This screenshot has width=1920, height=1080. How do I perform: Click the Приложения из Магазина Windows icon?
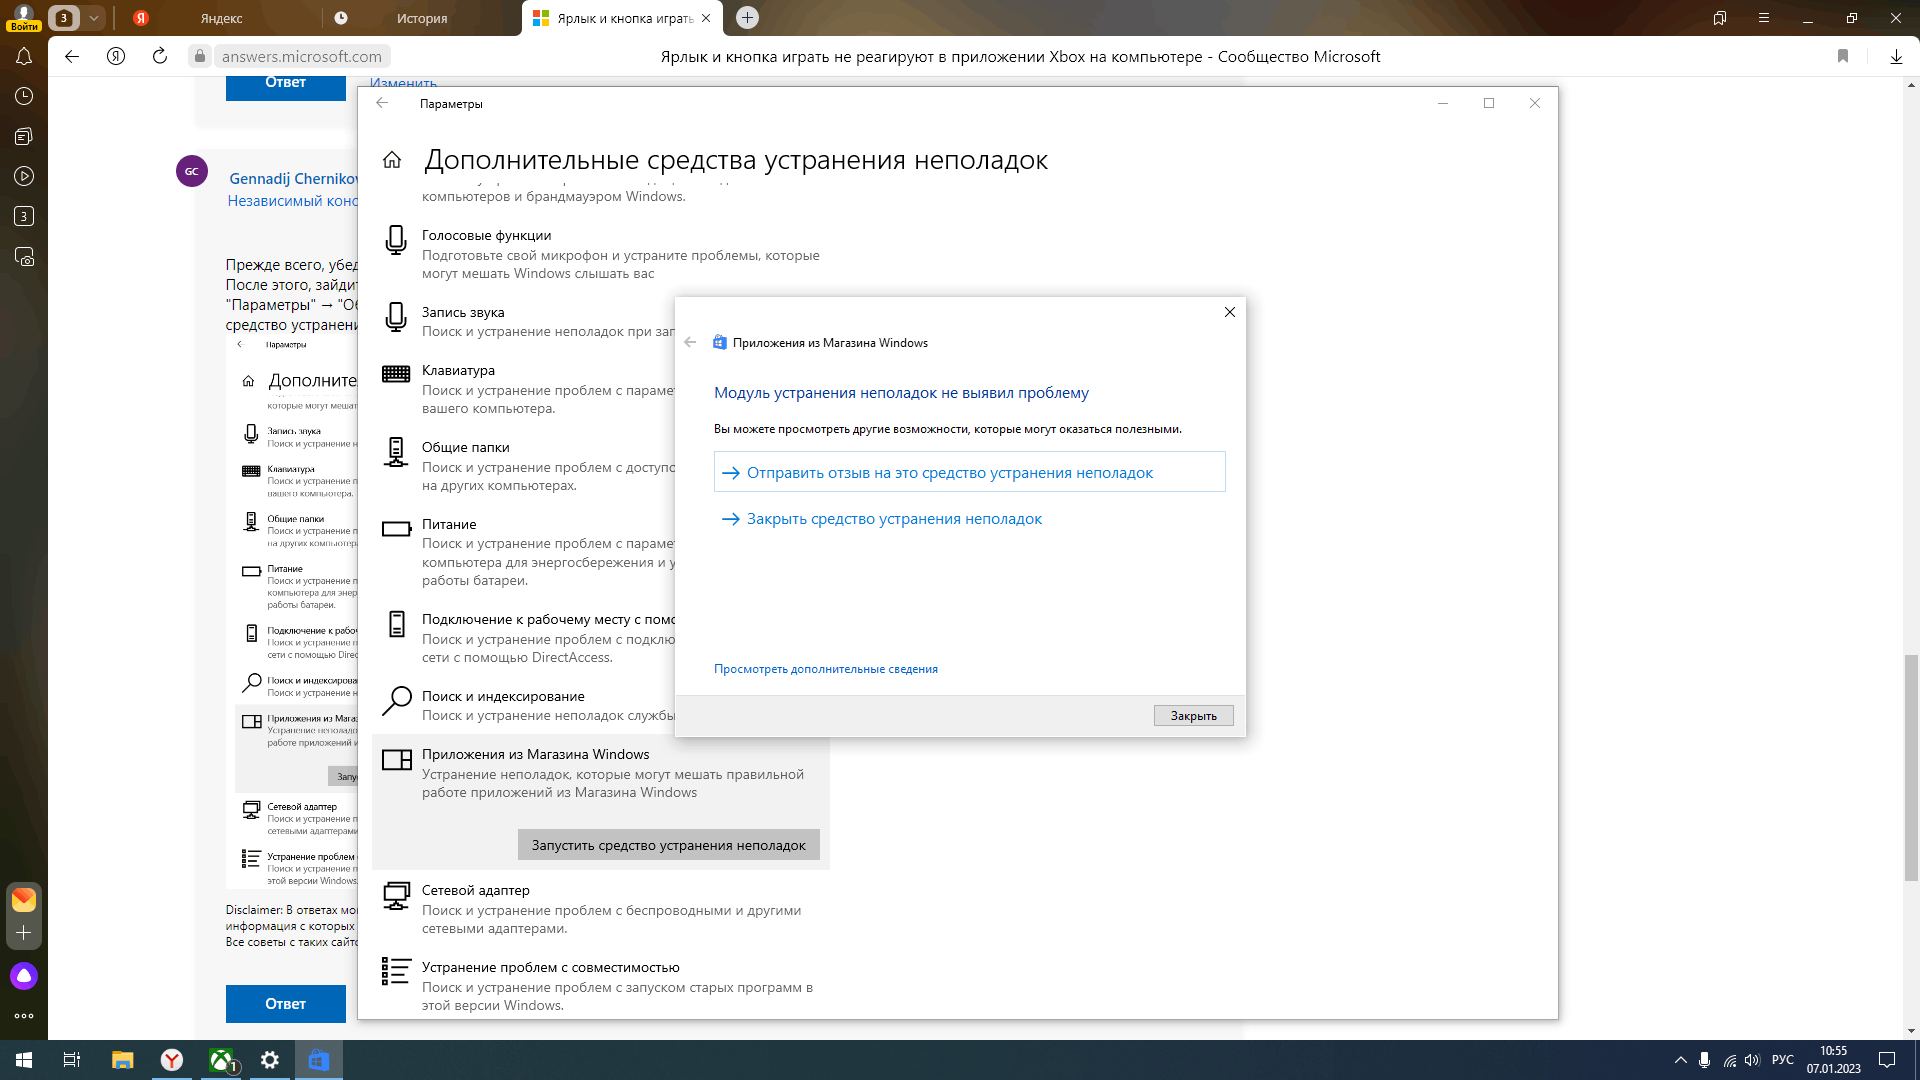(x=396, y=760)
